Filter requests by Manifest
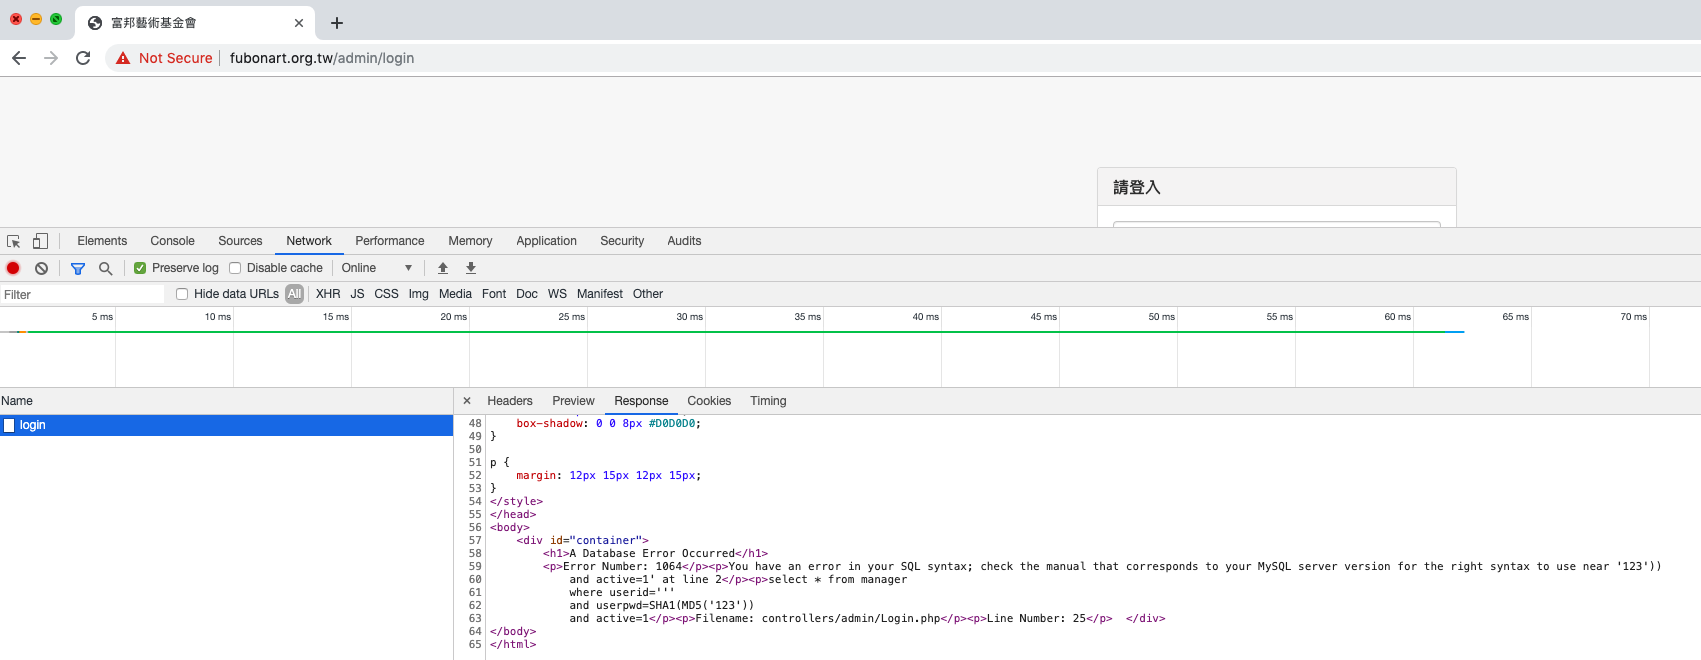Viewport: 1701px width, 660px height. pyautogui.click(x=600, y=294)
